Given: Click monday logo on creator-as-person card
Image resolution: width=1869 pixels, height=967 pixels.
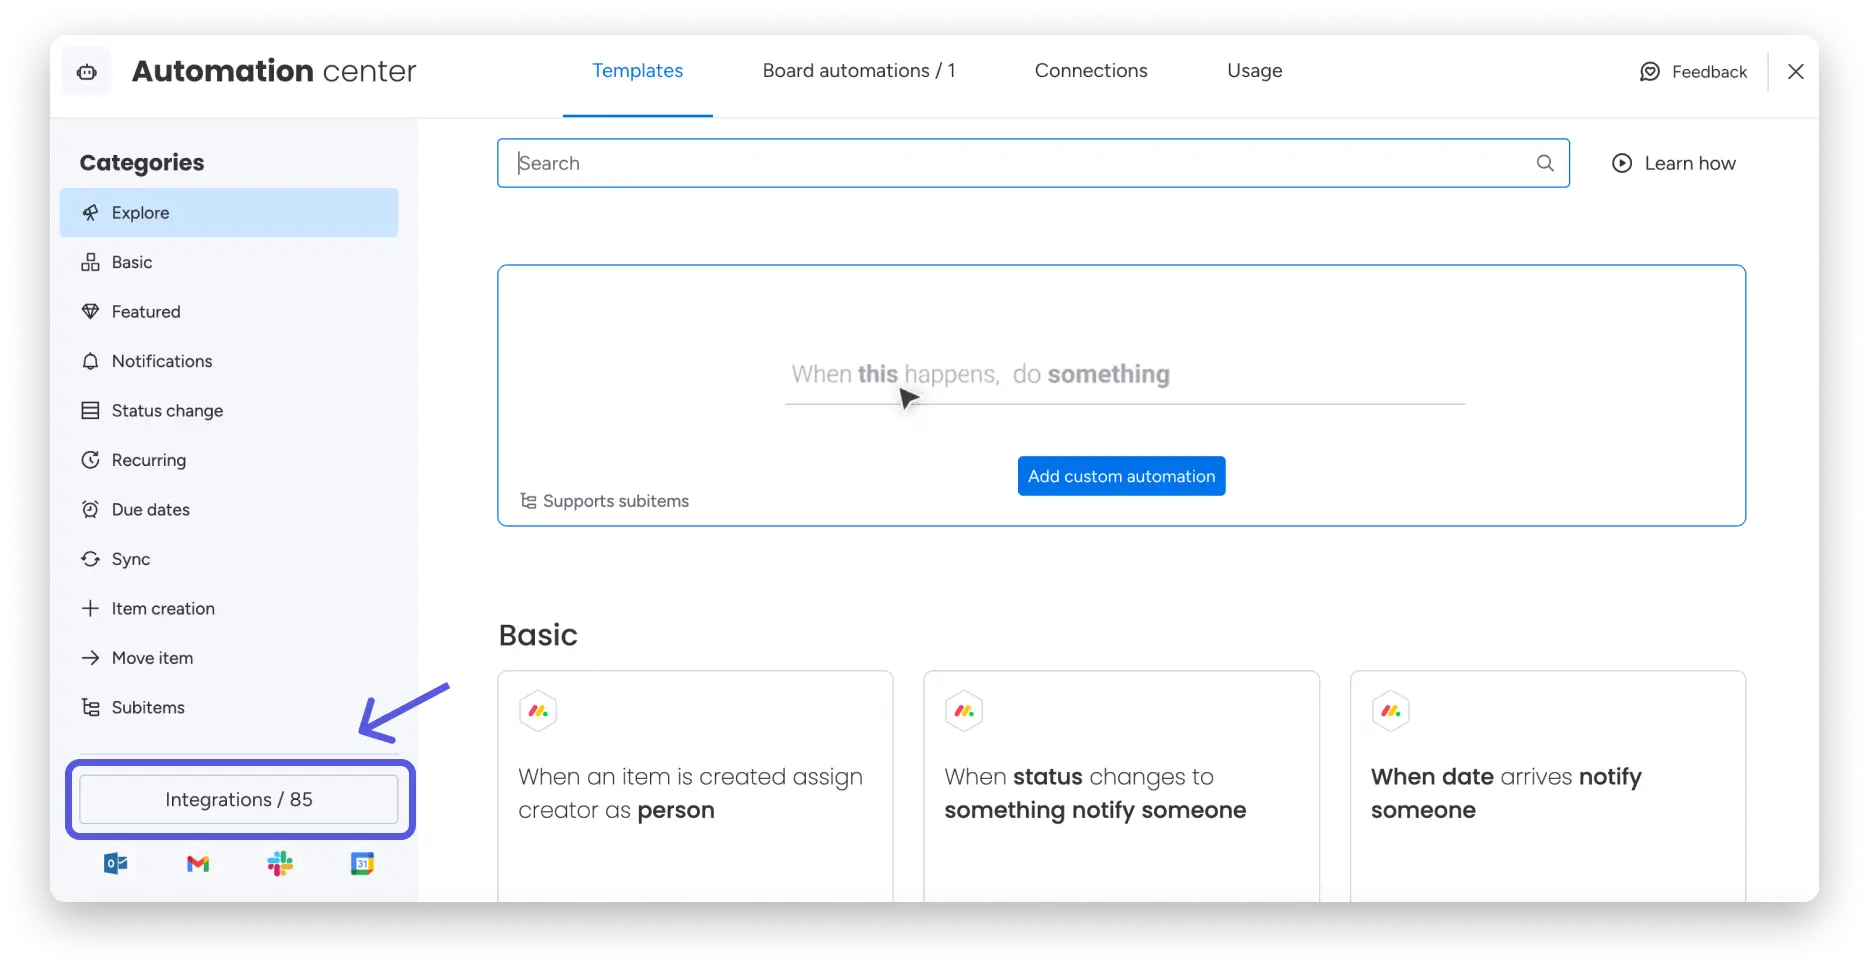Looking at the screenshot, I should 538,711.
